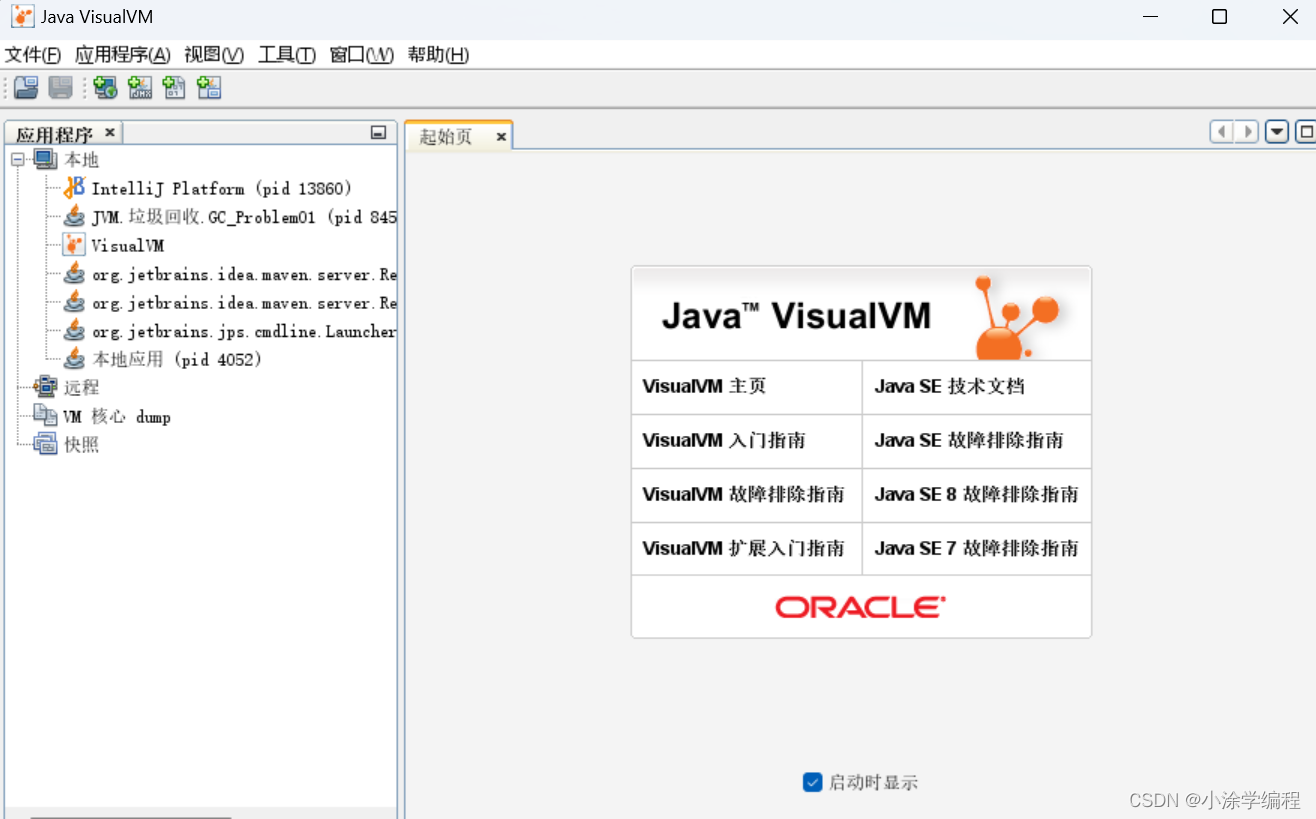Toggle the 启动时显示 checkbox
This screenshot has width=1316, height=819.
click(812, 782)
